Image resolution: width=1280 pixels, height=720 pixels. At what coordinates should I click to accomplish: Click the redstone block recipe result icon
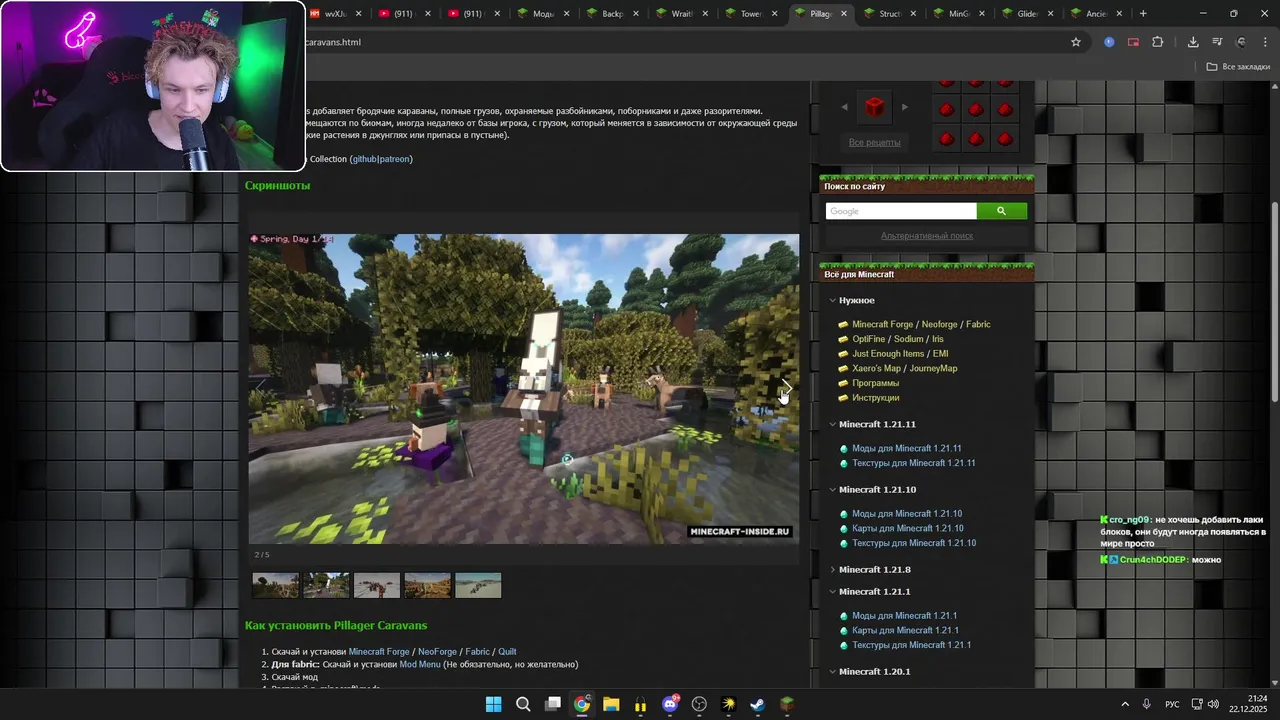click(x=874, y=107)
